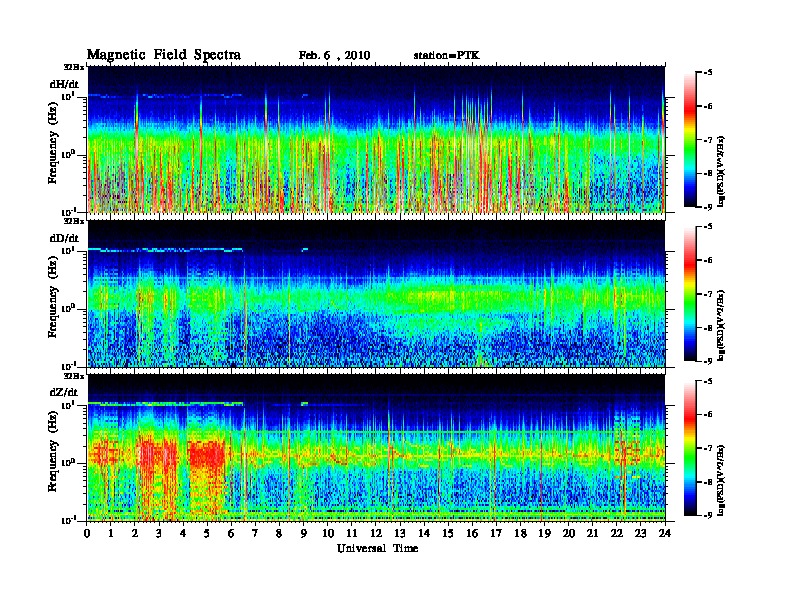Click hour "1" on the time axis

(x=111, y=534)
